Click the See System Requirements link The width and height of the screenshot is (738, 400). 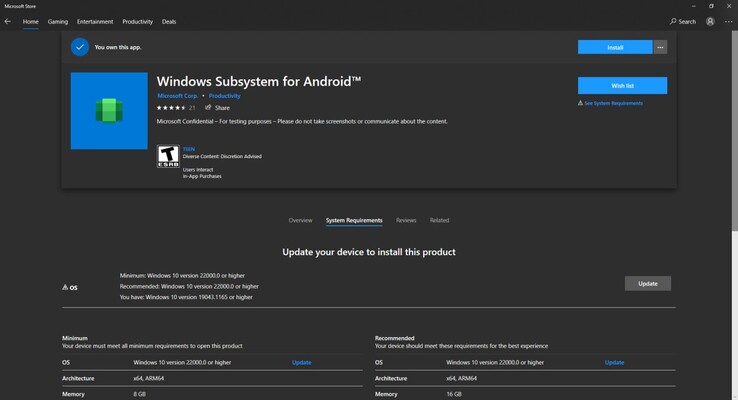tap(613, 103)
